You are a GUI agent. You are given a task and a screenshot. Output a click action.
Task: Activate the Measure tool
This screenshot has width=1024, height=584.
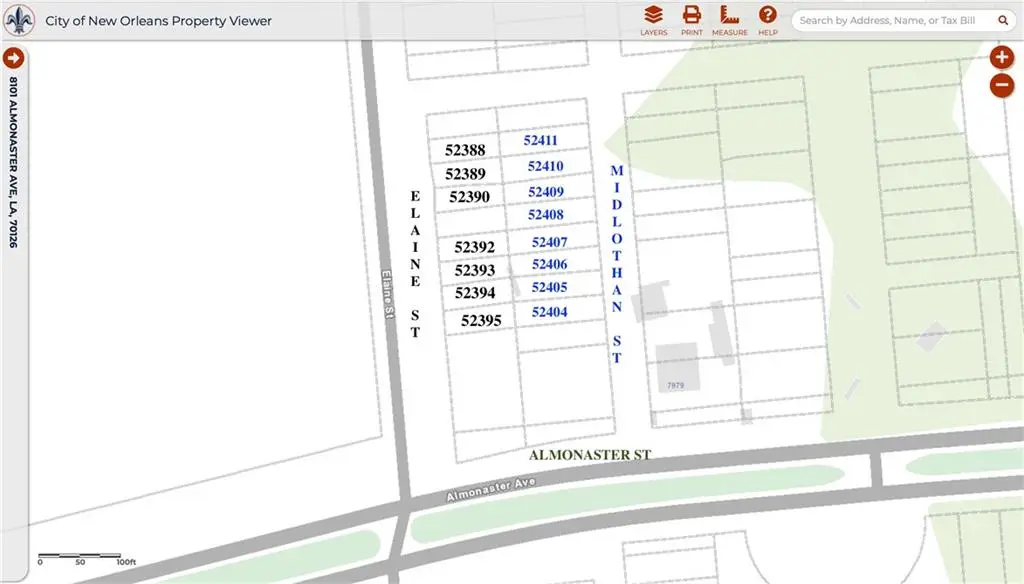(730, 20)
